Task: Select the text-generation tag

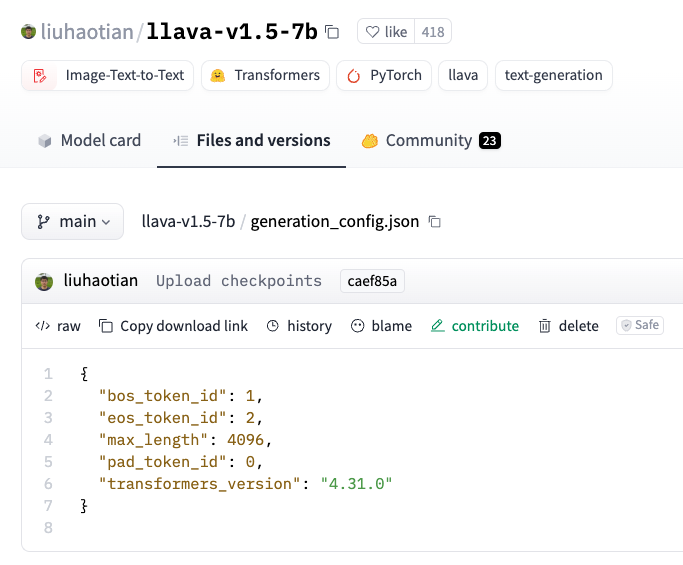Action: pos(554,75)
